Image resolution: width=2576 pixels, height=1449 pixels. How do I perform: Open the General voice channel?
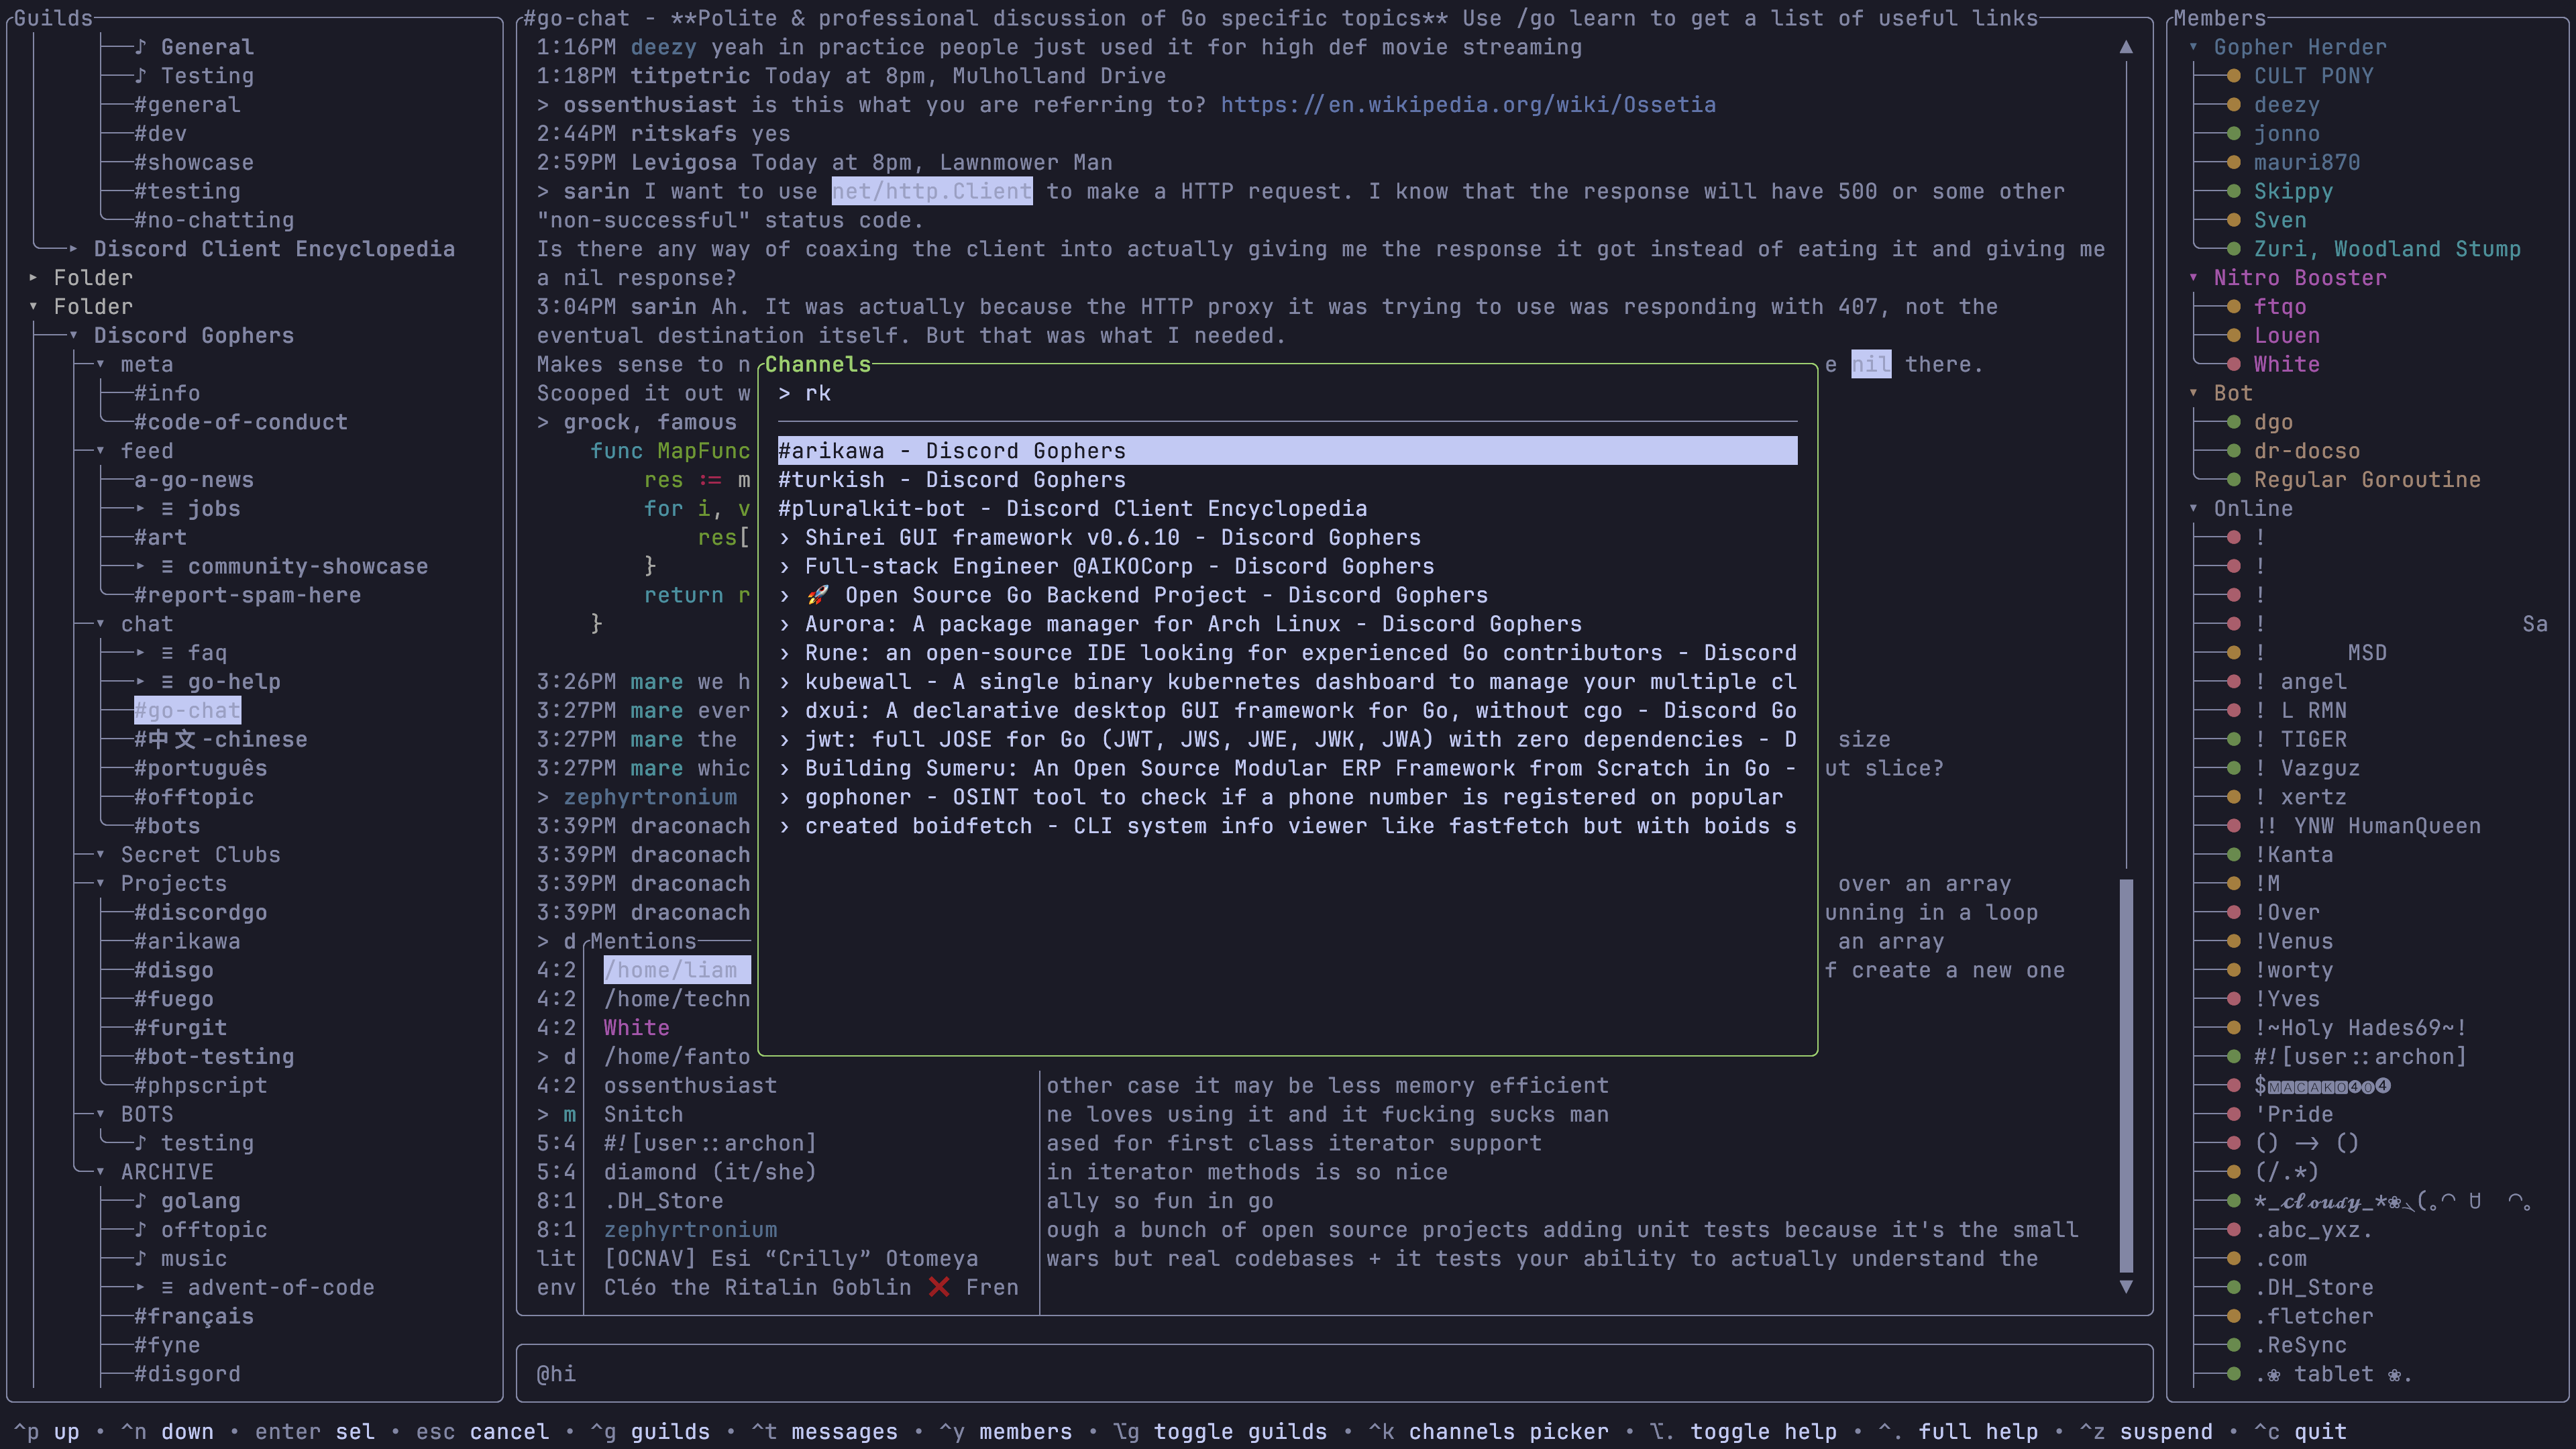pos(194,47)
